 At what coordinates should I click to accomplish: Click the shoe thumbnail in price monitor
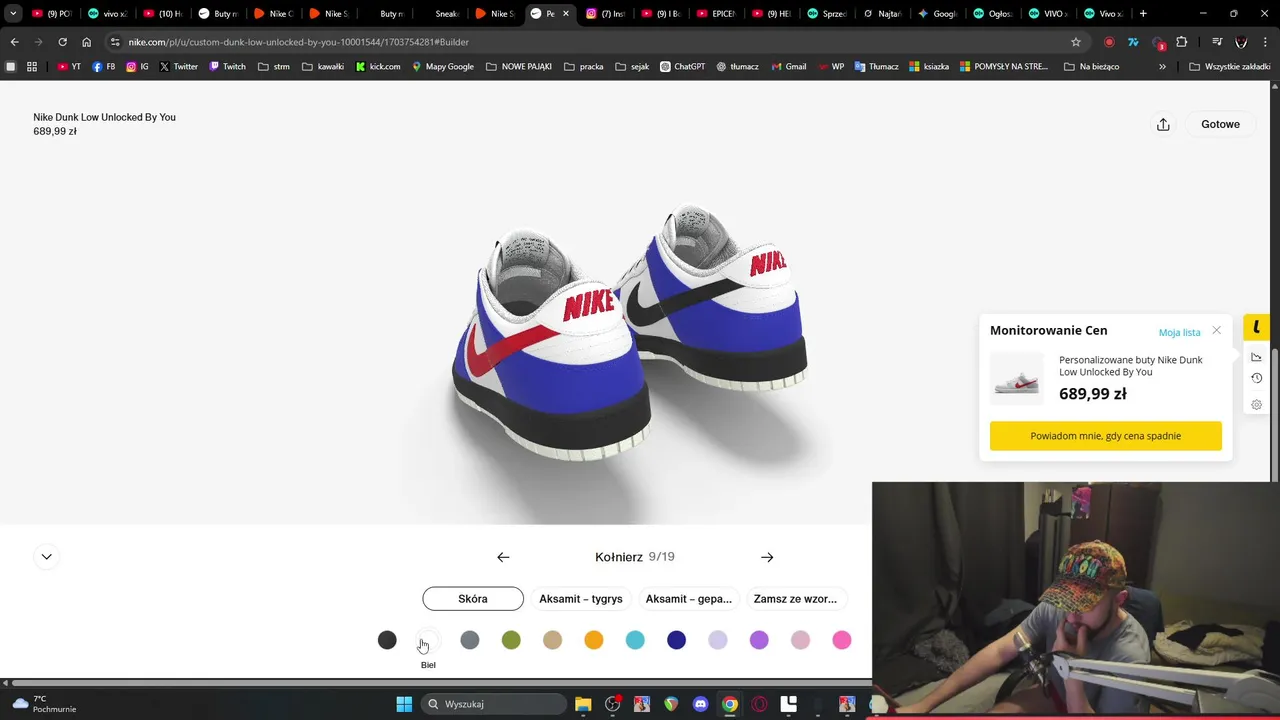tap(1016, 379)
